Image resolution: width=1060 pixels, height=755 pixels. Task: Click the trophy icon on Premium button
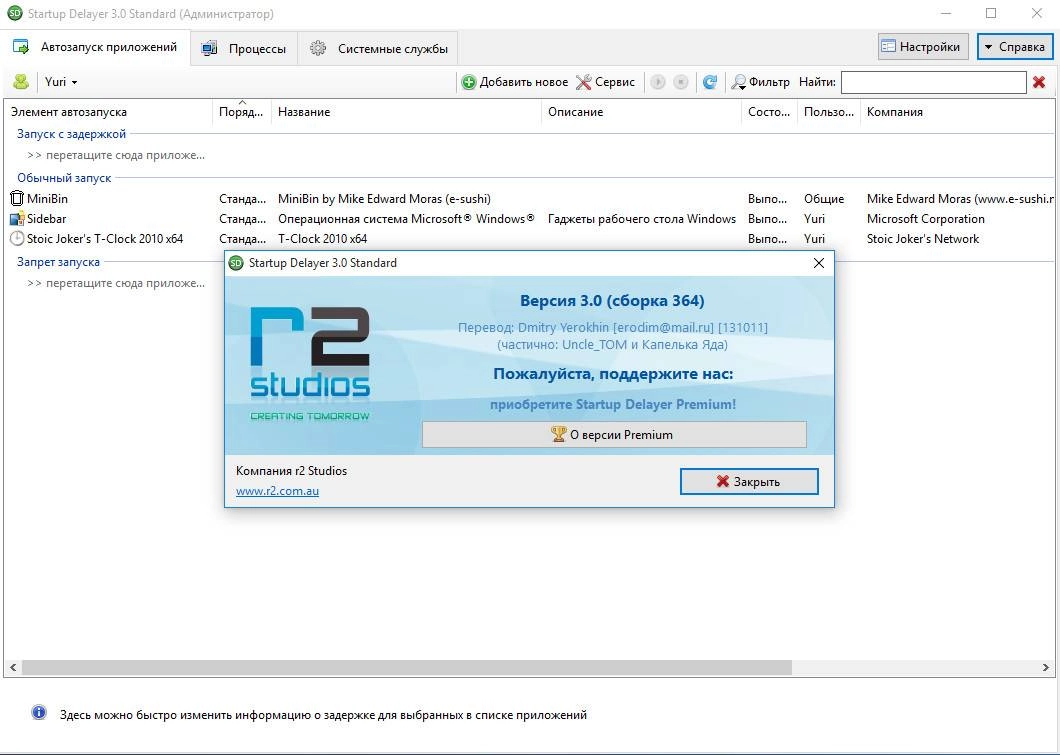[558, 434]
